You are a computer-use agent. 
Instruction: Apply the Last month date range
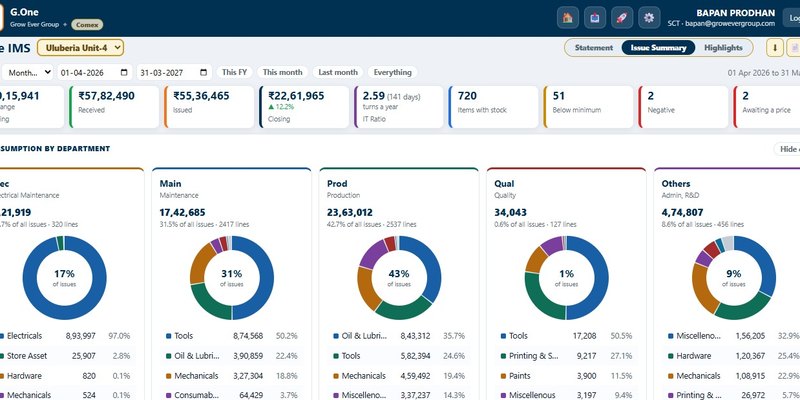[x=338, y=72]
